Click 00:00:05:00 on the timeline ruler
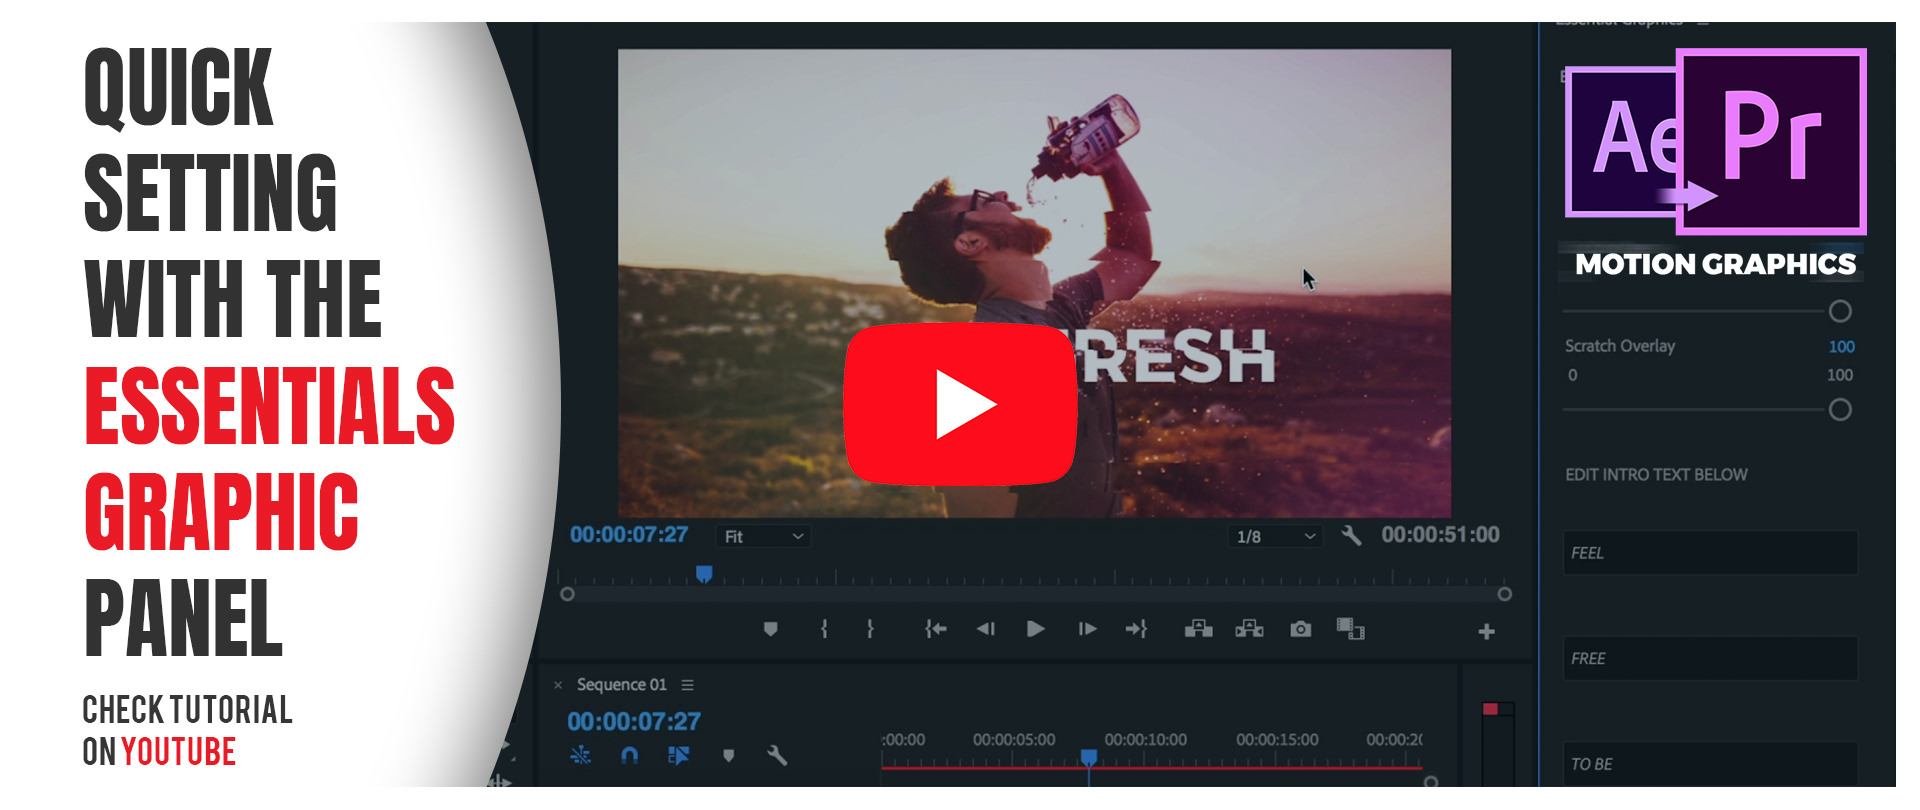This screenshot has height=810, width=1920. coord(1014,740)
